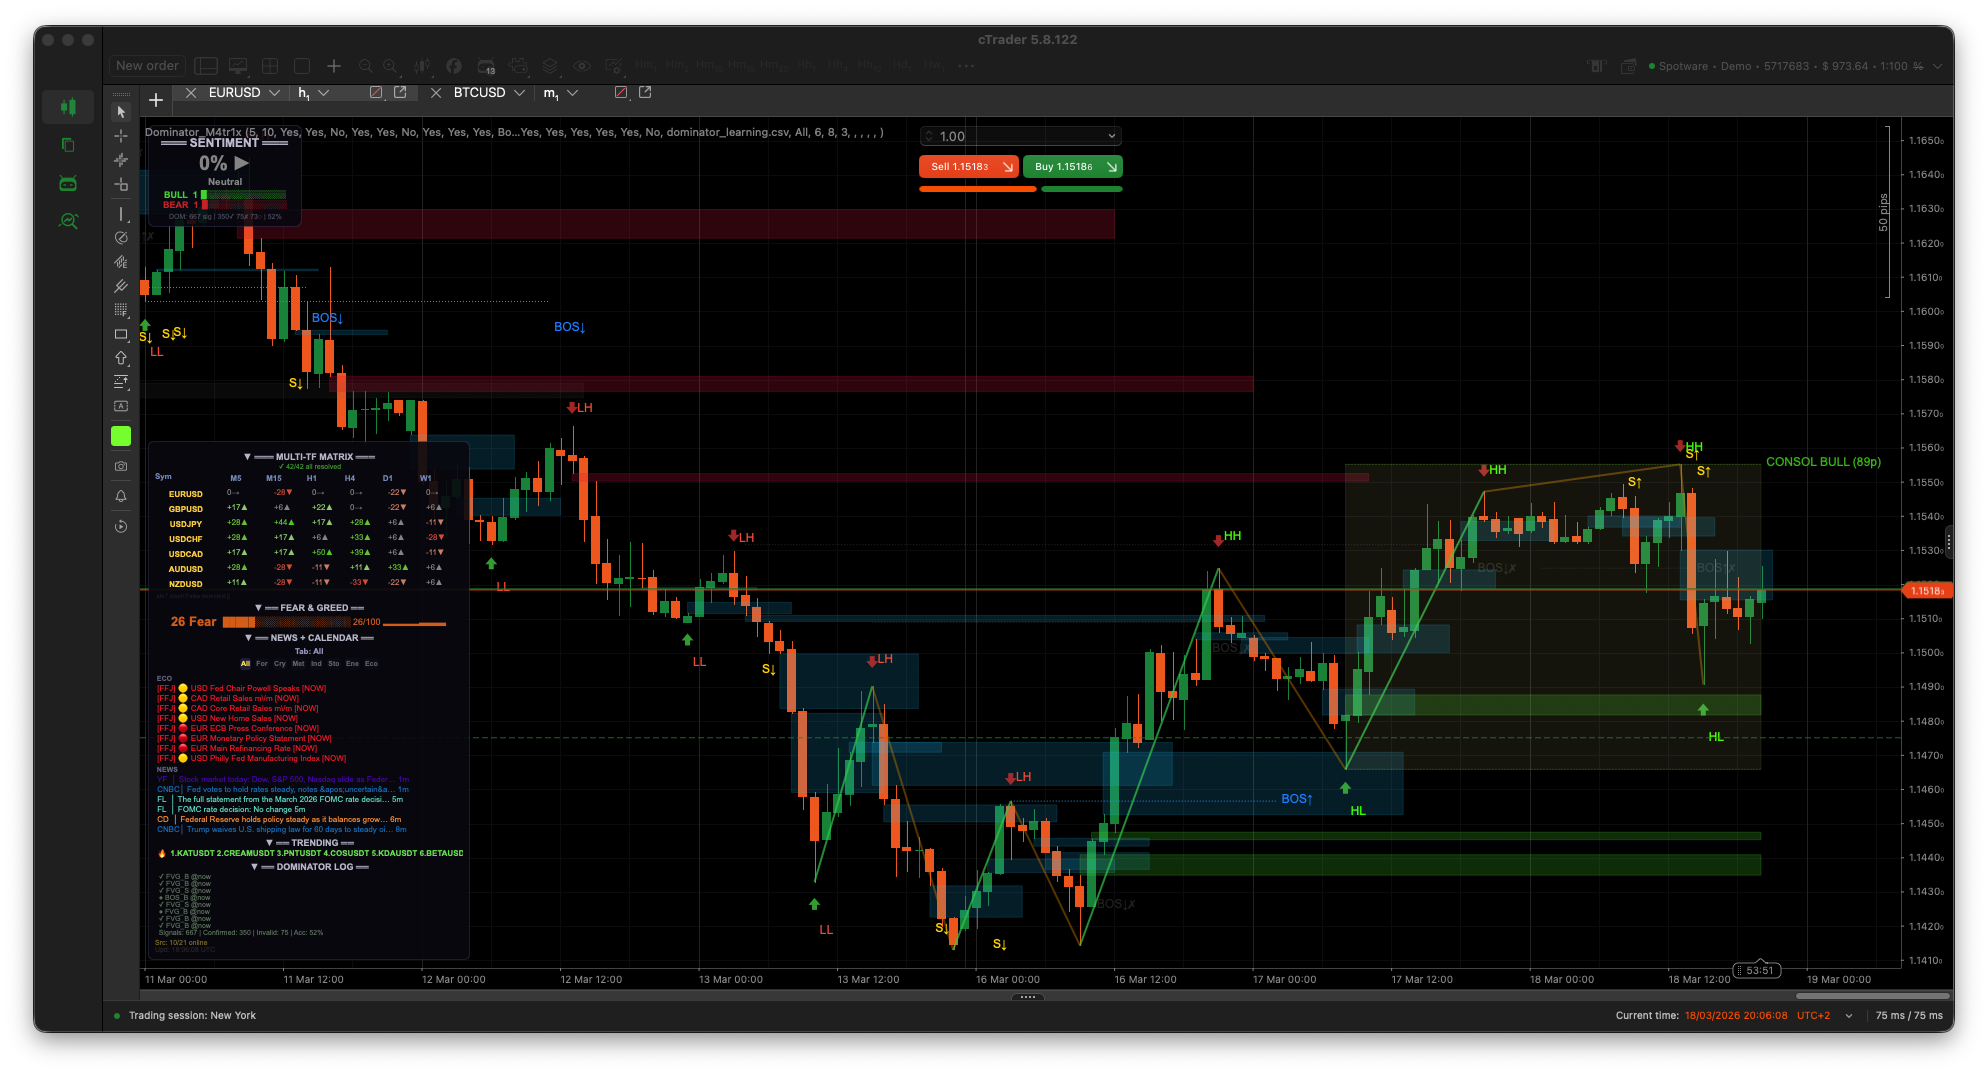Detach the EURUSD chart into new window
Viewport: 1988px width, 1074px height.
[400, 92]
